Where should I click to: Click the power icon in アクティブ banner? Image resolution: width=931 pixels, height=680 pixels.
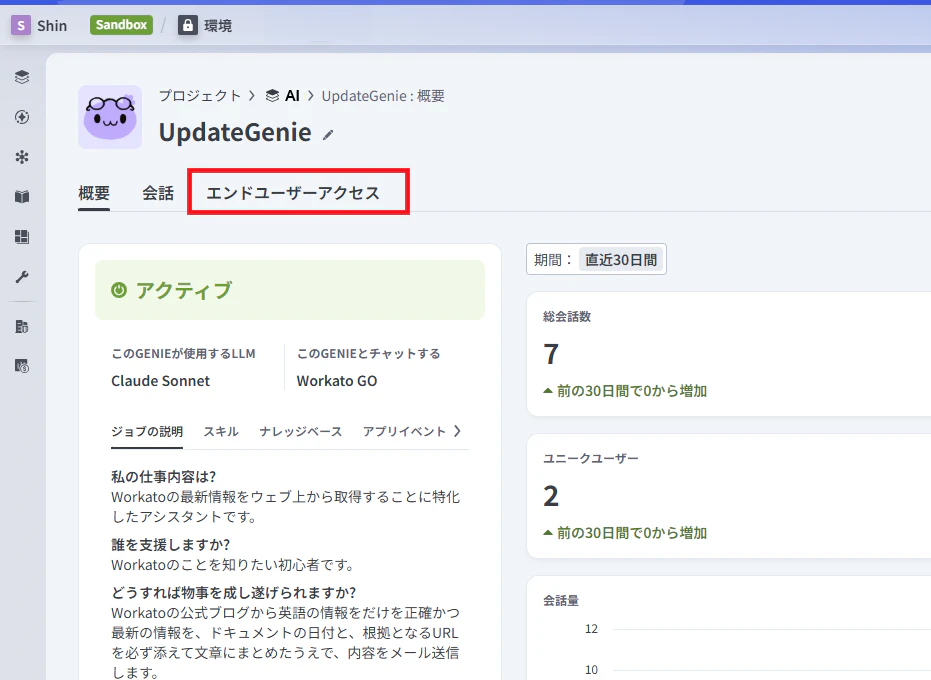(119, 290)
